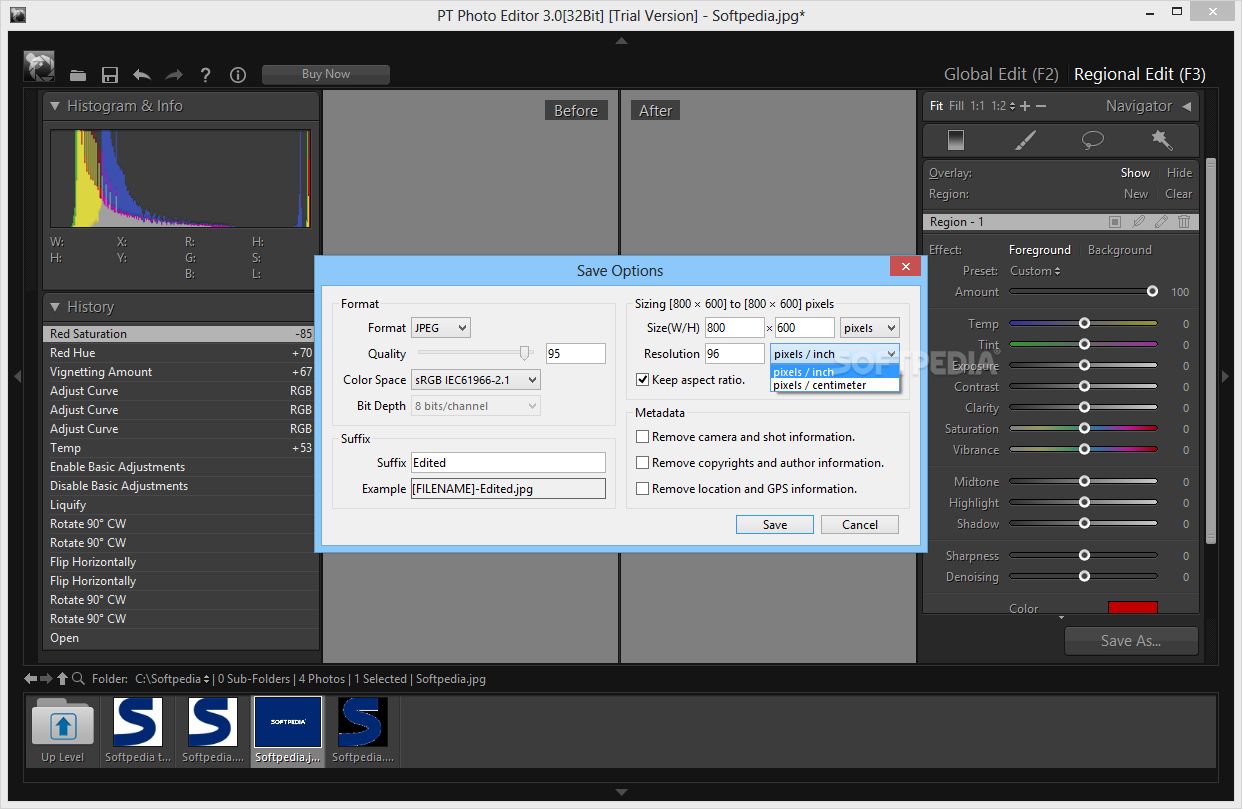The width and height of the screenshot is (1242, 809).
Task: Uncheck Keep aspect ratio
Action: coord(643,380)
